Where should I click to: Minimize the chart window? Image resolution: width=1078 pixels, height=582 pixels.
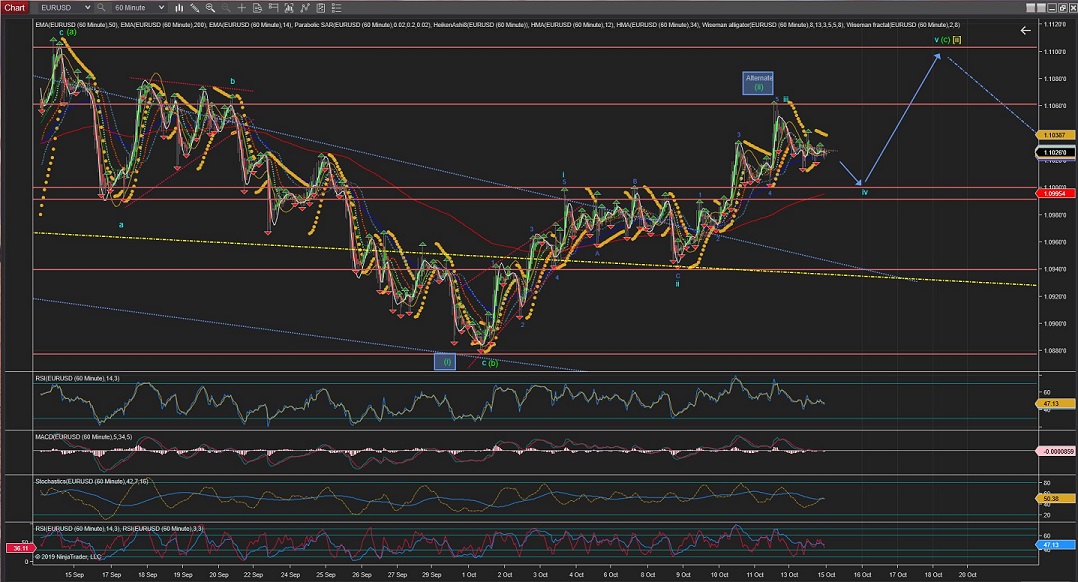1052,8
